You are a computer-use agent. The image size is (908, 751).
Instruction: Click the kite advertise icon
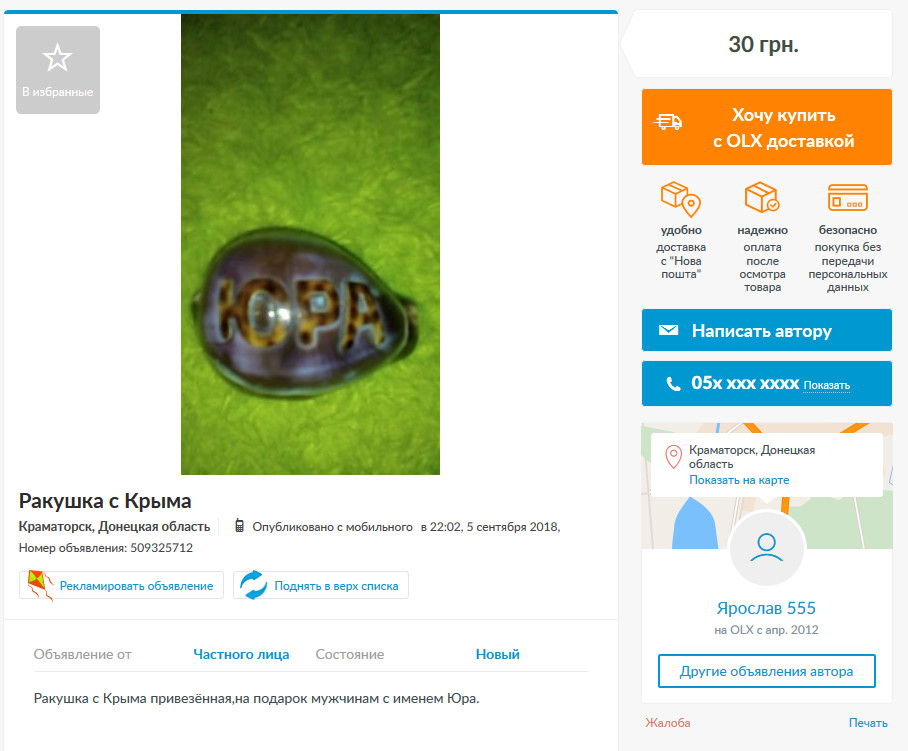[x=40, y=585]
